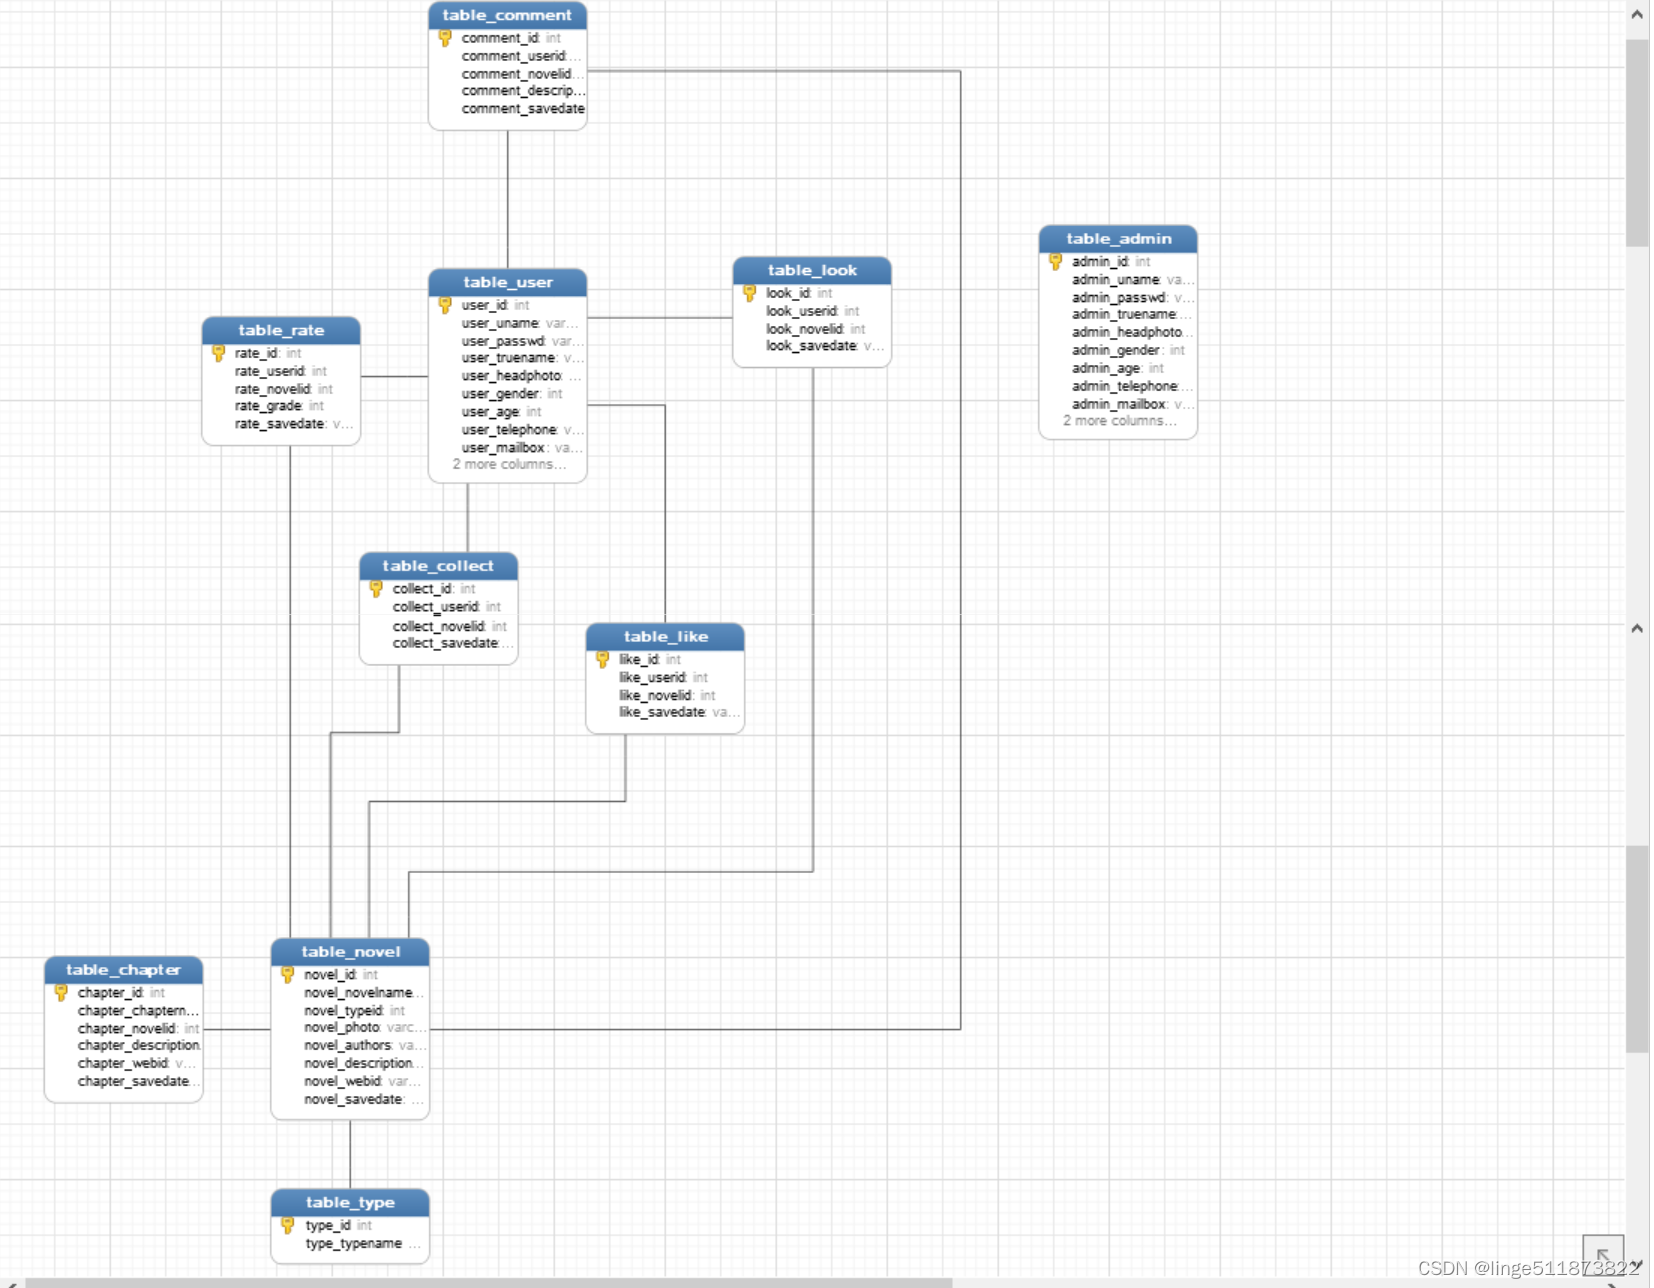This screenshot has height=1288, width=1654.
Task: Click the novel_photo column
Action: click(364, 1027)
